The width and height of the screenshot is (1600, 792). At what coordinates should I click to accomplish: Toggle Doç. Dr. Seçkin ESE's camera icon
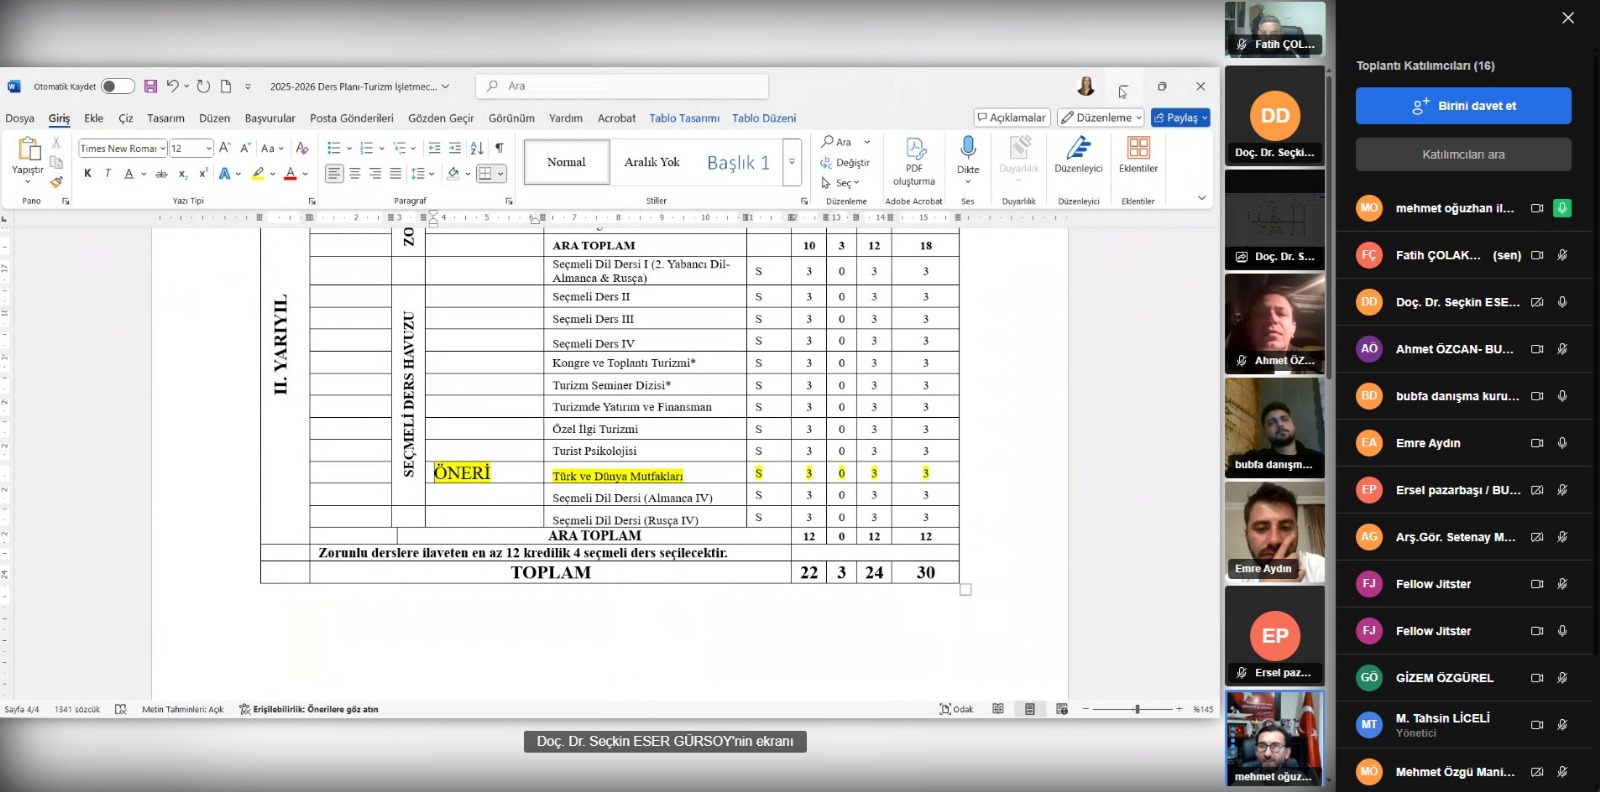1537,302
